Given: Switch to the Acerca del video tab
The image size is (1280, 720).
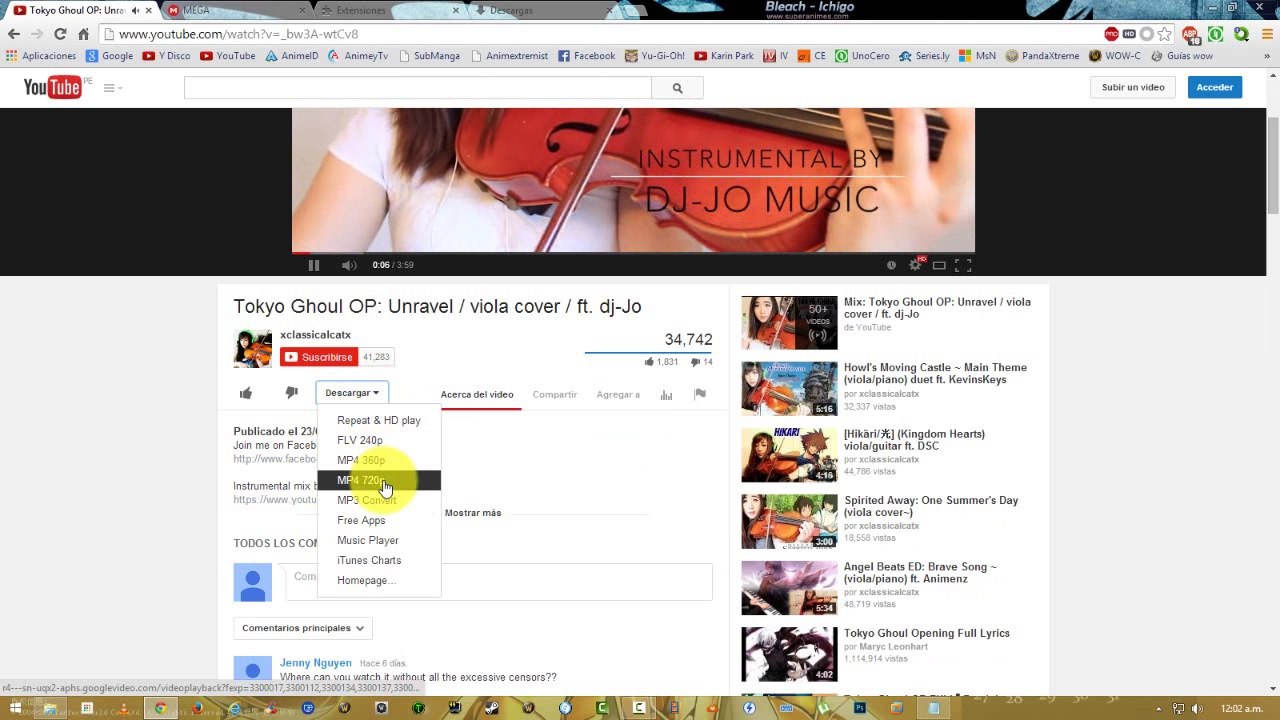Looking at the screenshot, I should [477, 394].
